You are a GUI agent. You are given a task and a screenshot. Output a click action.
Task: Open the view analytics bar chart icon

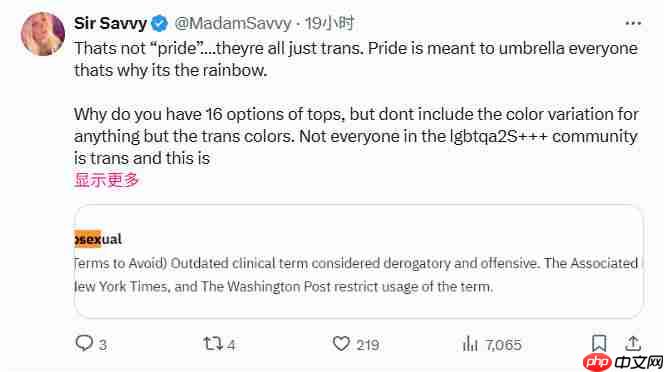(x=470, y=344)
